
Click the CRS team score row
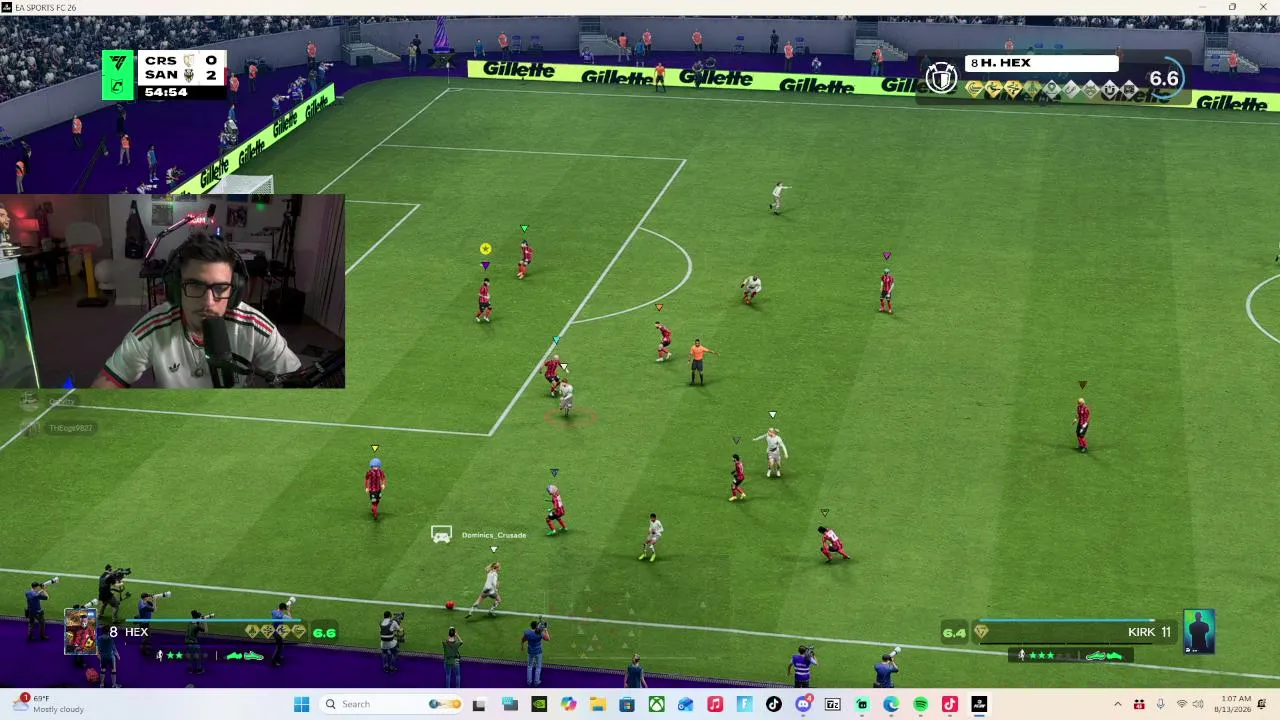tap(181, 61)
